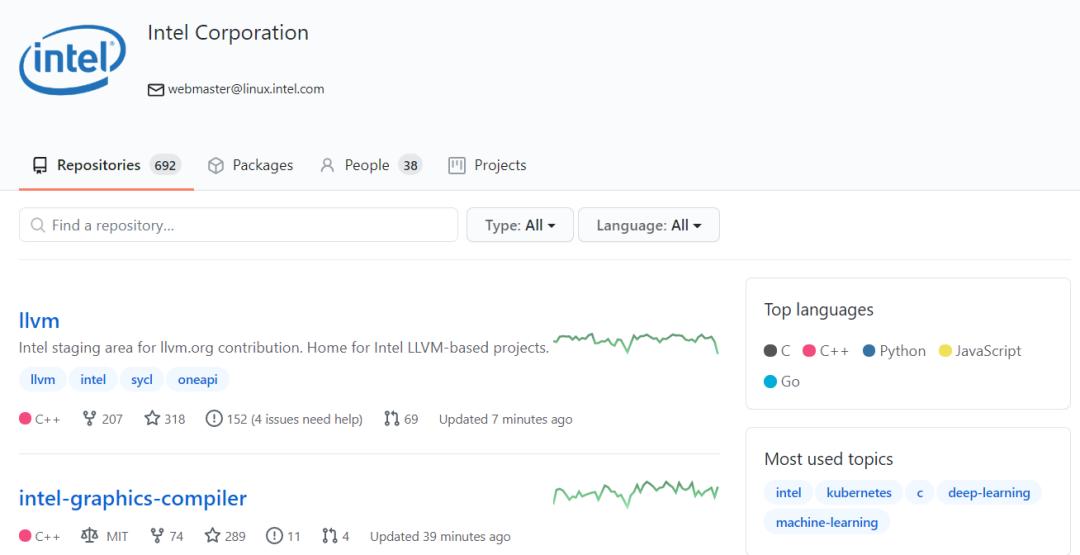Viewport: 1080px width, 555px height.
Task: Click the issues icon showing 11
Action: pos(274,535)
